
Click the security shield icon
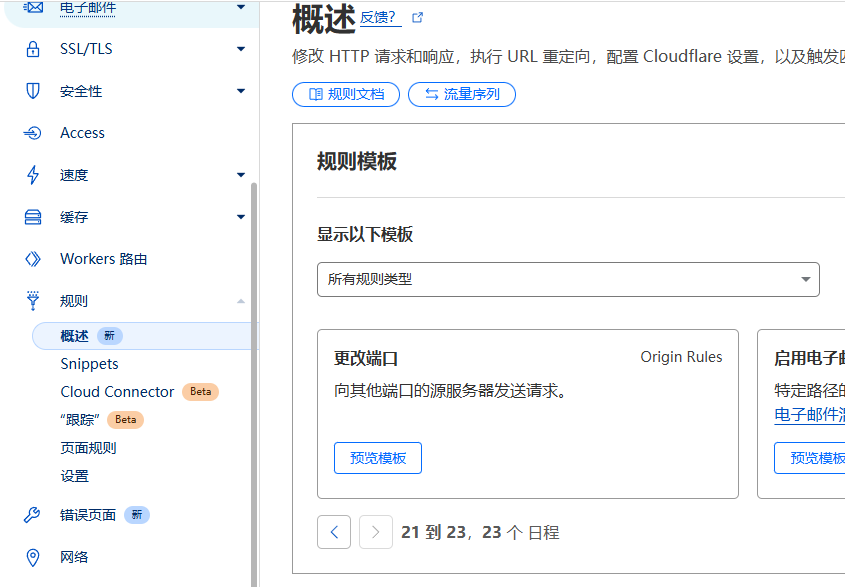point(33,91)
